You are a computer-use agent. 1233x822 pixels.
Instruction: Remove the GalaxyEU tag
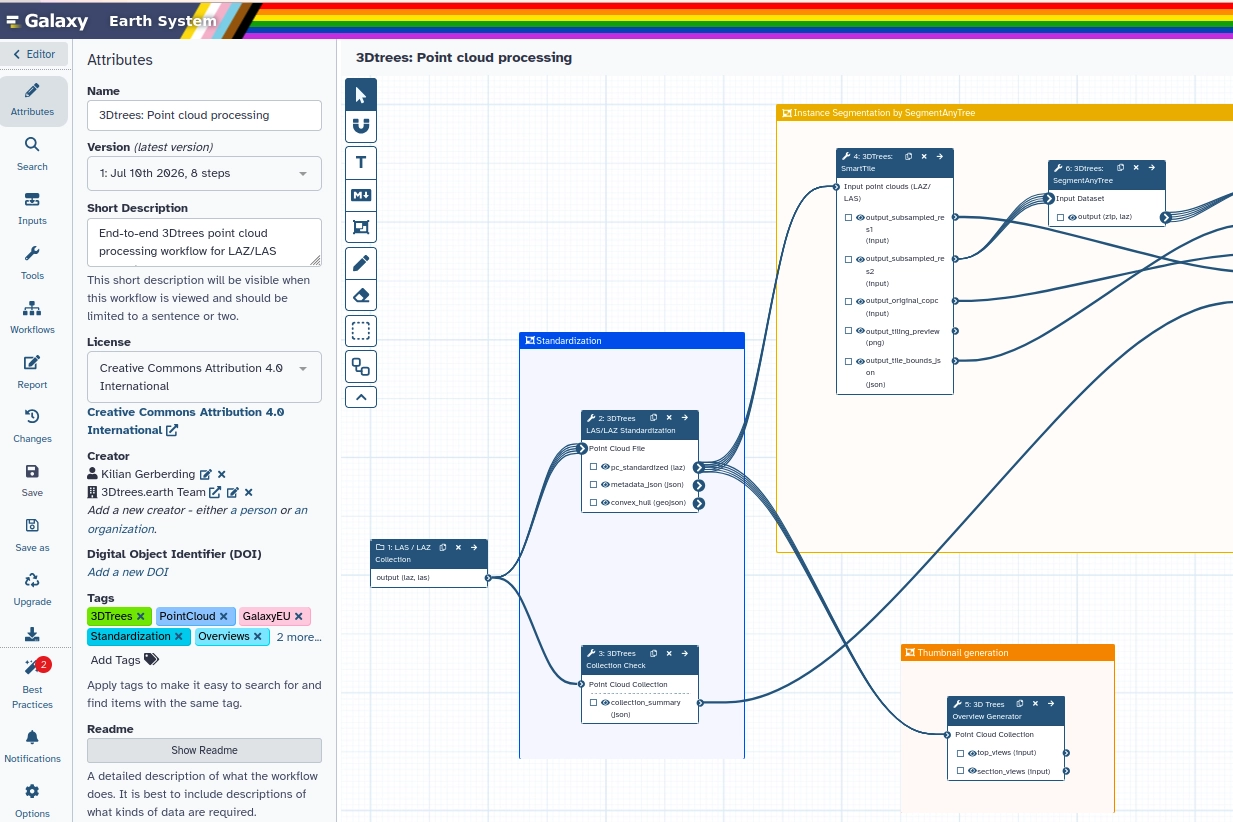(x=298, y=617)
